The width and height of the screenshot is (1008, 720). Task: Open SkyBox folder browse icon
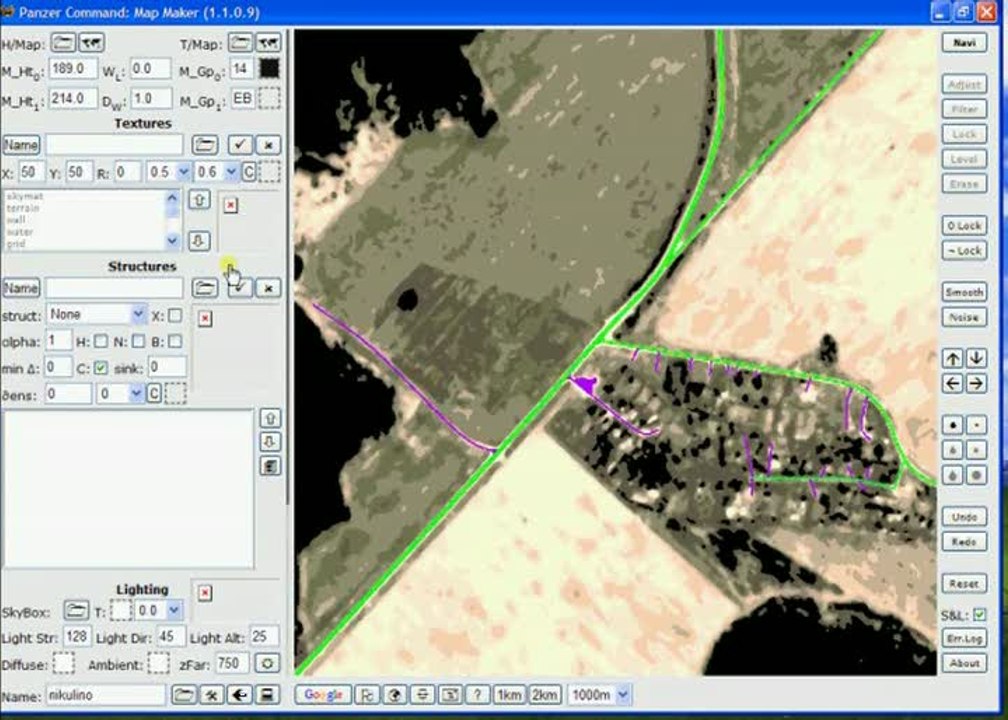[76, 609]
